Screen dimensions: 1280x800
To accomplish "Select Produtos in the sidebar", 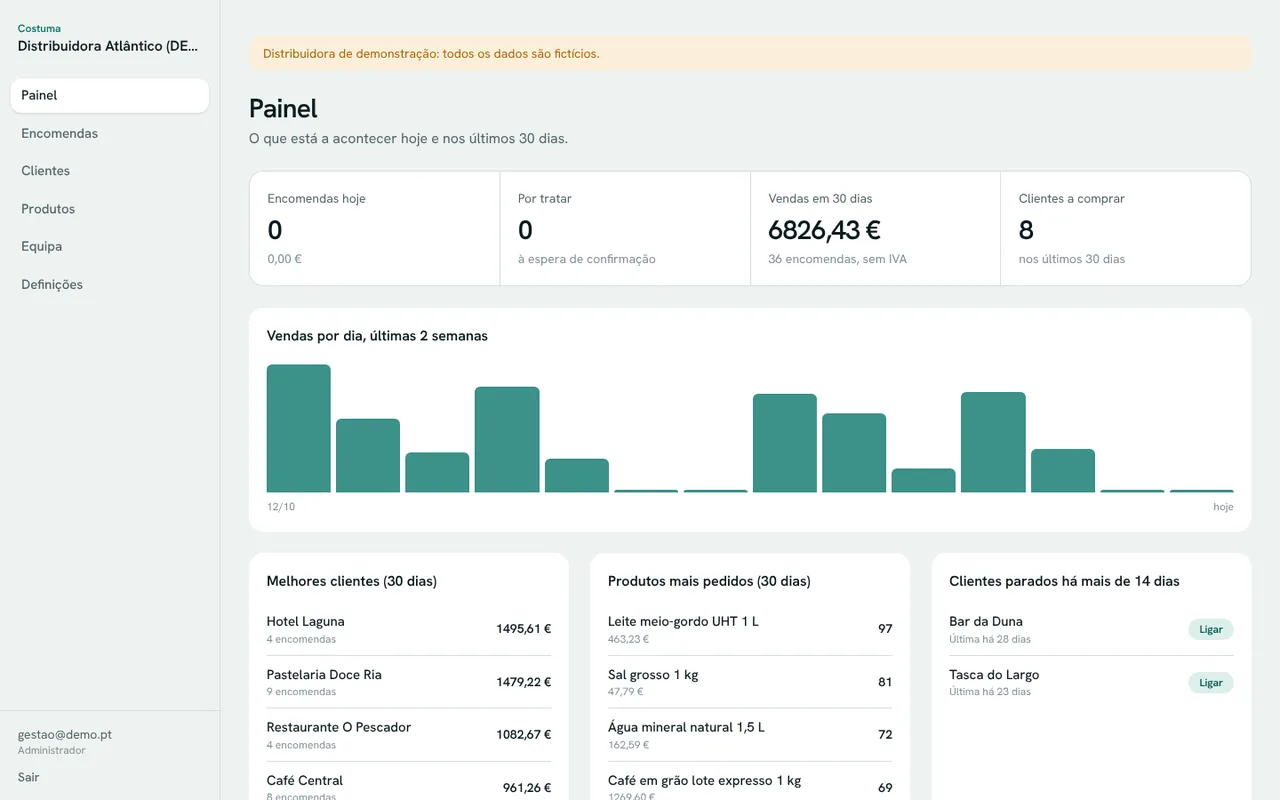I will pos(110,209).
